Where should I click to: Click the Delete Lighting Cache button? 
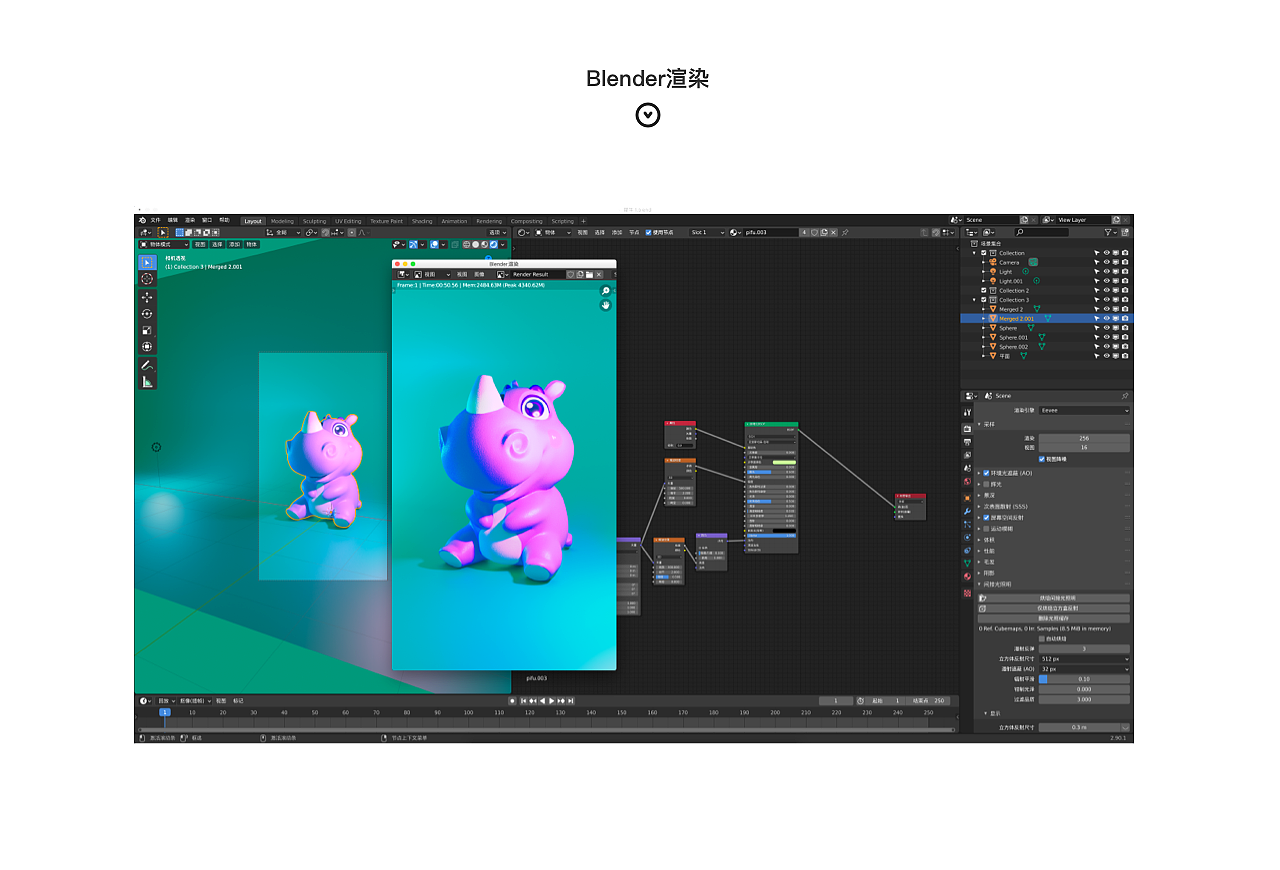(1054, 618)
